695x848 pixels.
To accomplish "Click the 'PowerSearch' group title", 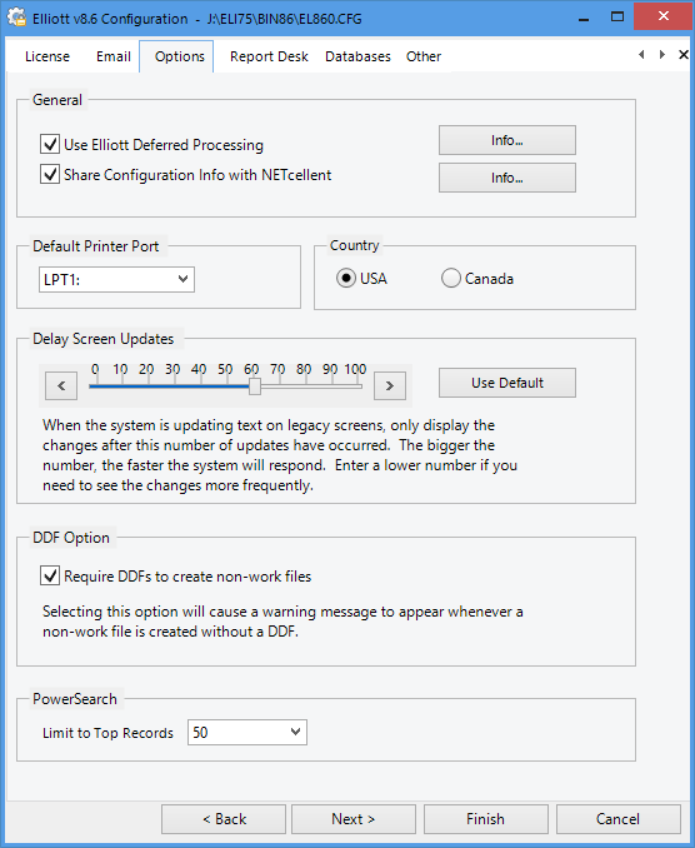I will click(75, 699).
